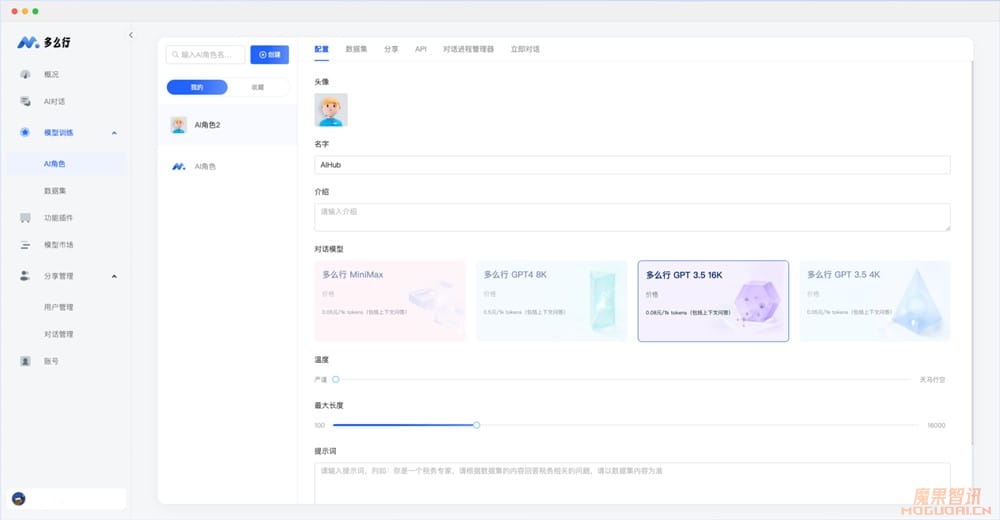Click the 介绍 description textarea
This screenshot has height=520, width=1000.
pyautogui.click(x=632, y=217)
